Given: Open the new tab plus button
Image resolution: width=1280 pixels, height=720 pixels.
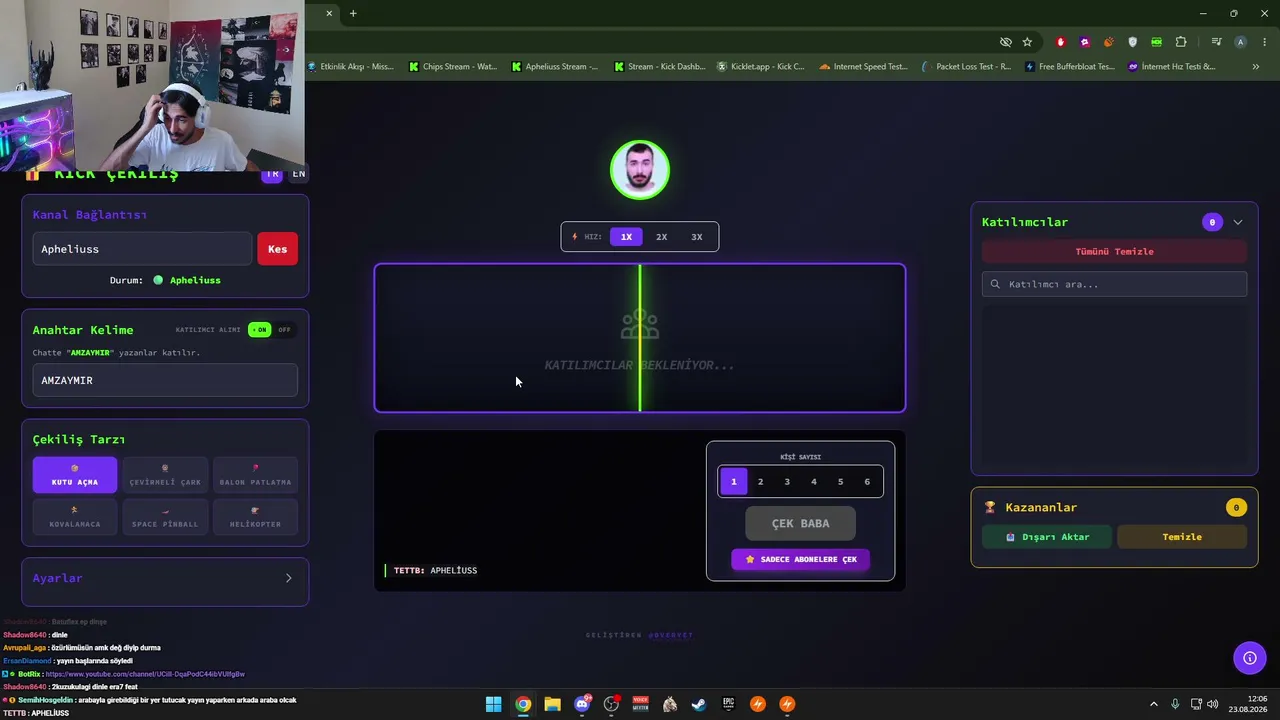Looking at the screenshot, I should pyautogui.click(x=353, y=13).
